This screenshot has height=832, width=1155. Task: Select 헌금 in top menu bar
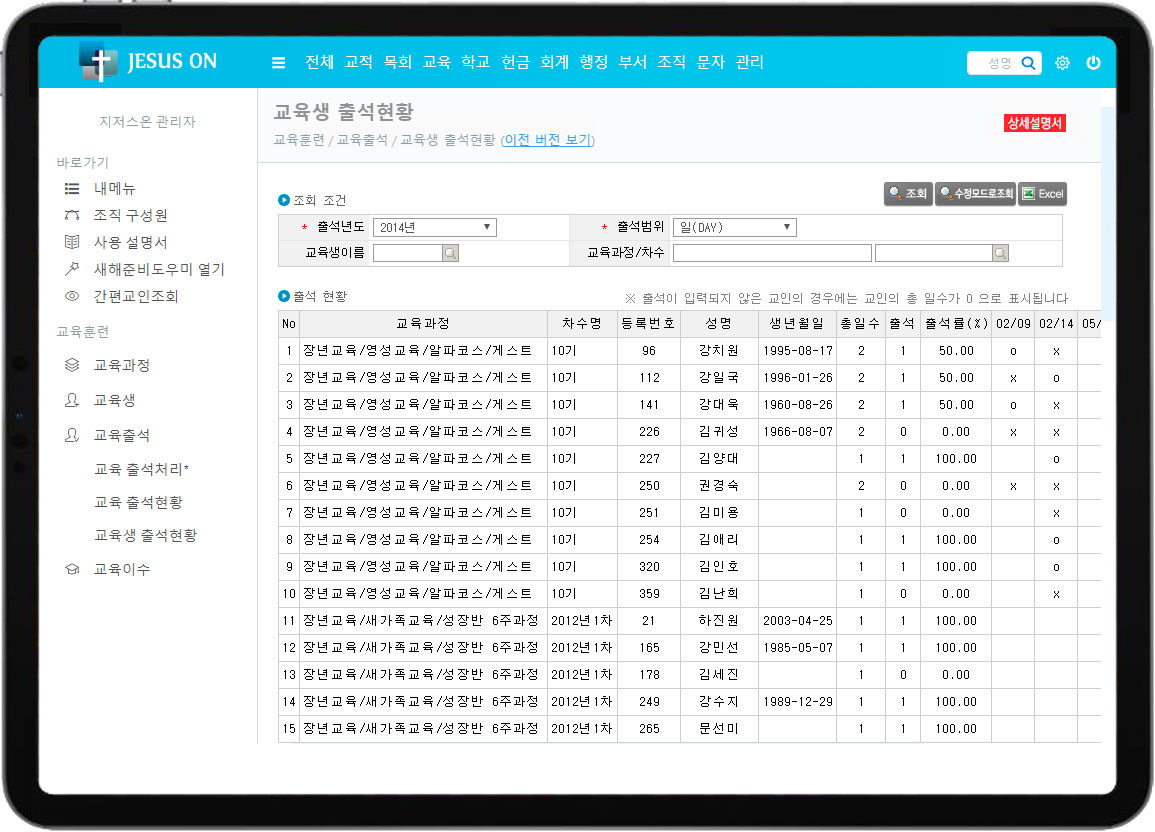tap(515, 62)
